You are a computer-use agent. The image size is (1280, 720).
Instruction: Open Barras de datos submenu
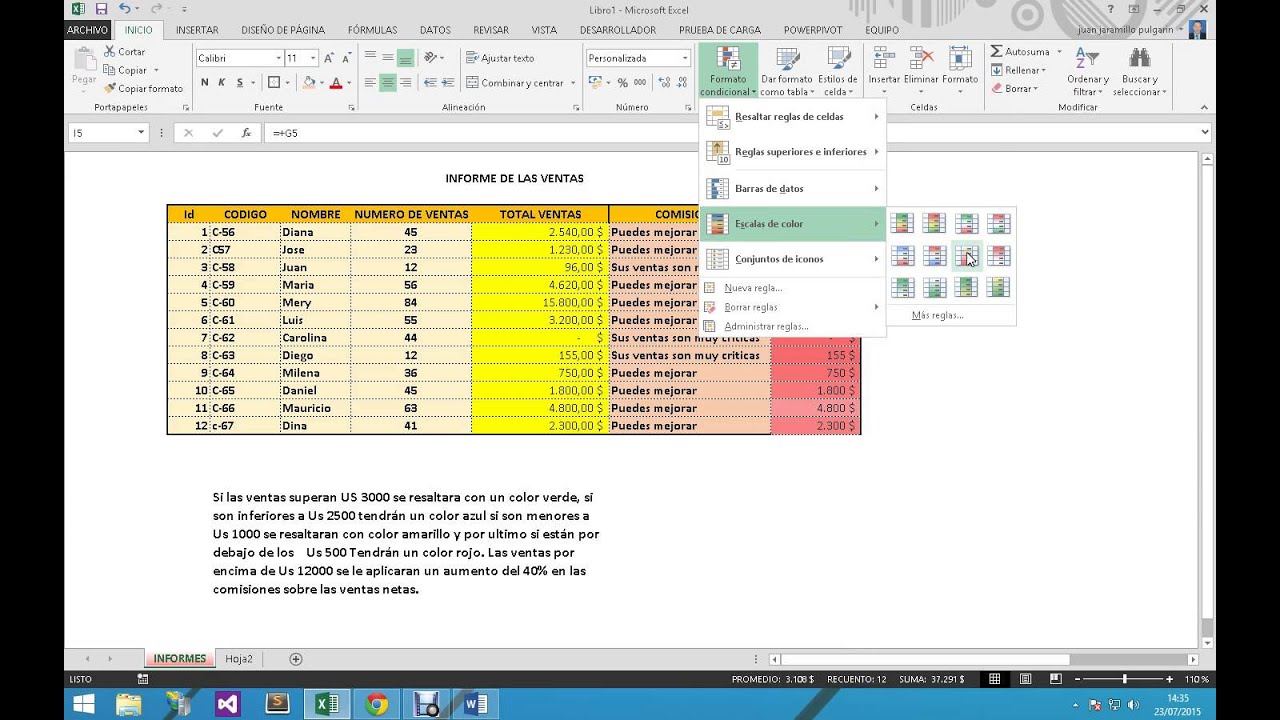(792, 188)
